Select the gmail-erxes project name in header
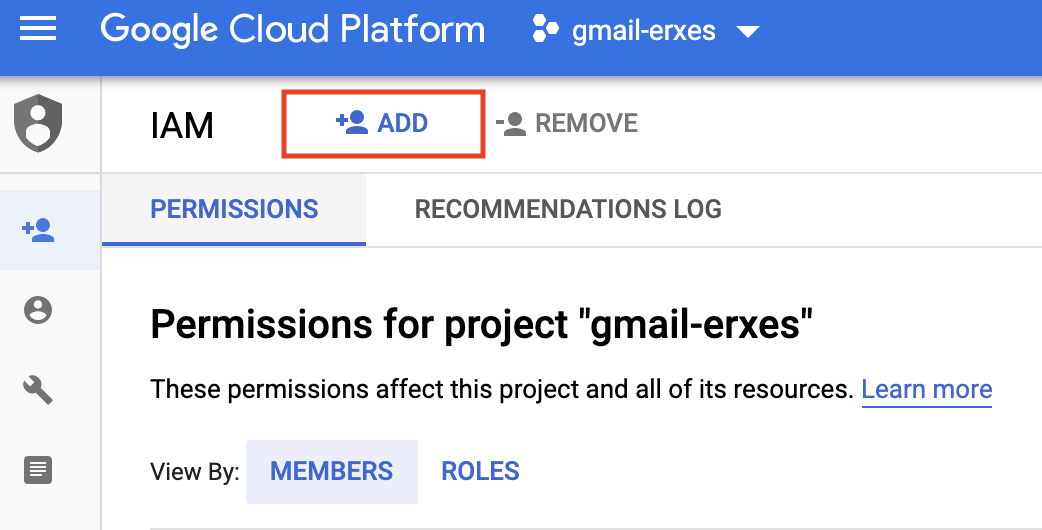The image size is (1042, 530). point(643,31)
